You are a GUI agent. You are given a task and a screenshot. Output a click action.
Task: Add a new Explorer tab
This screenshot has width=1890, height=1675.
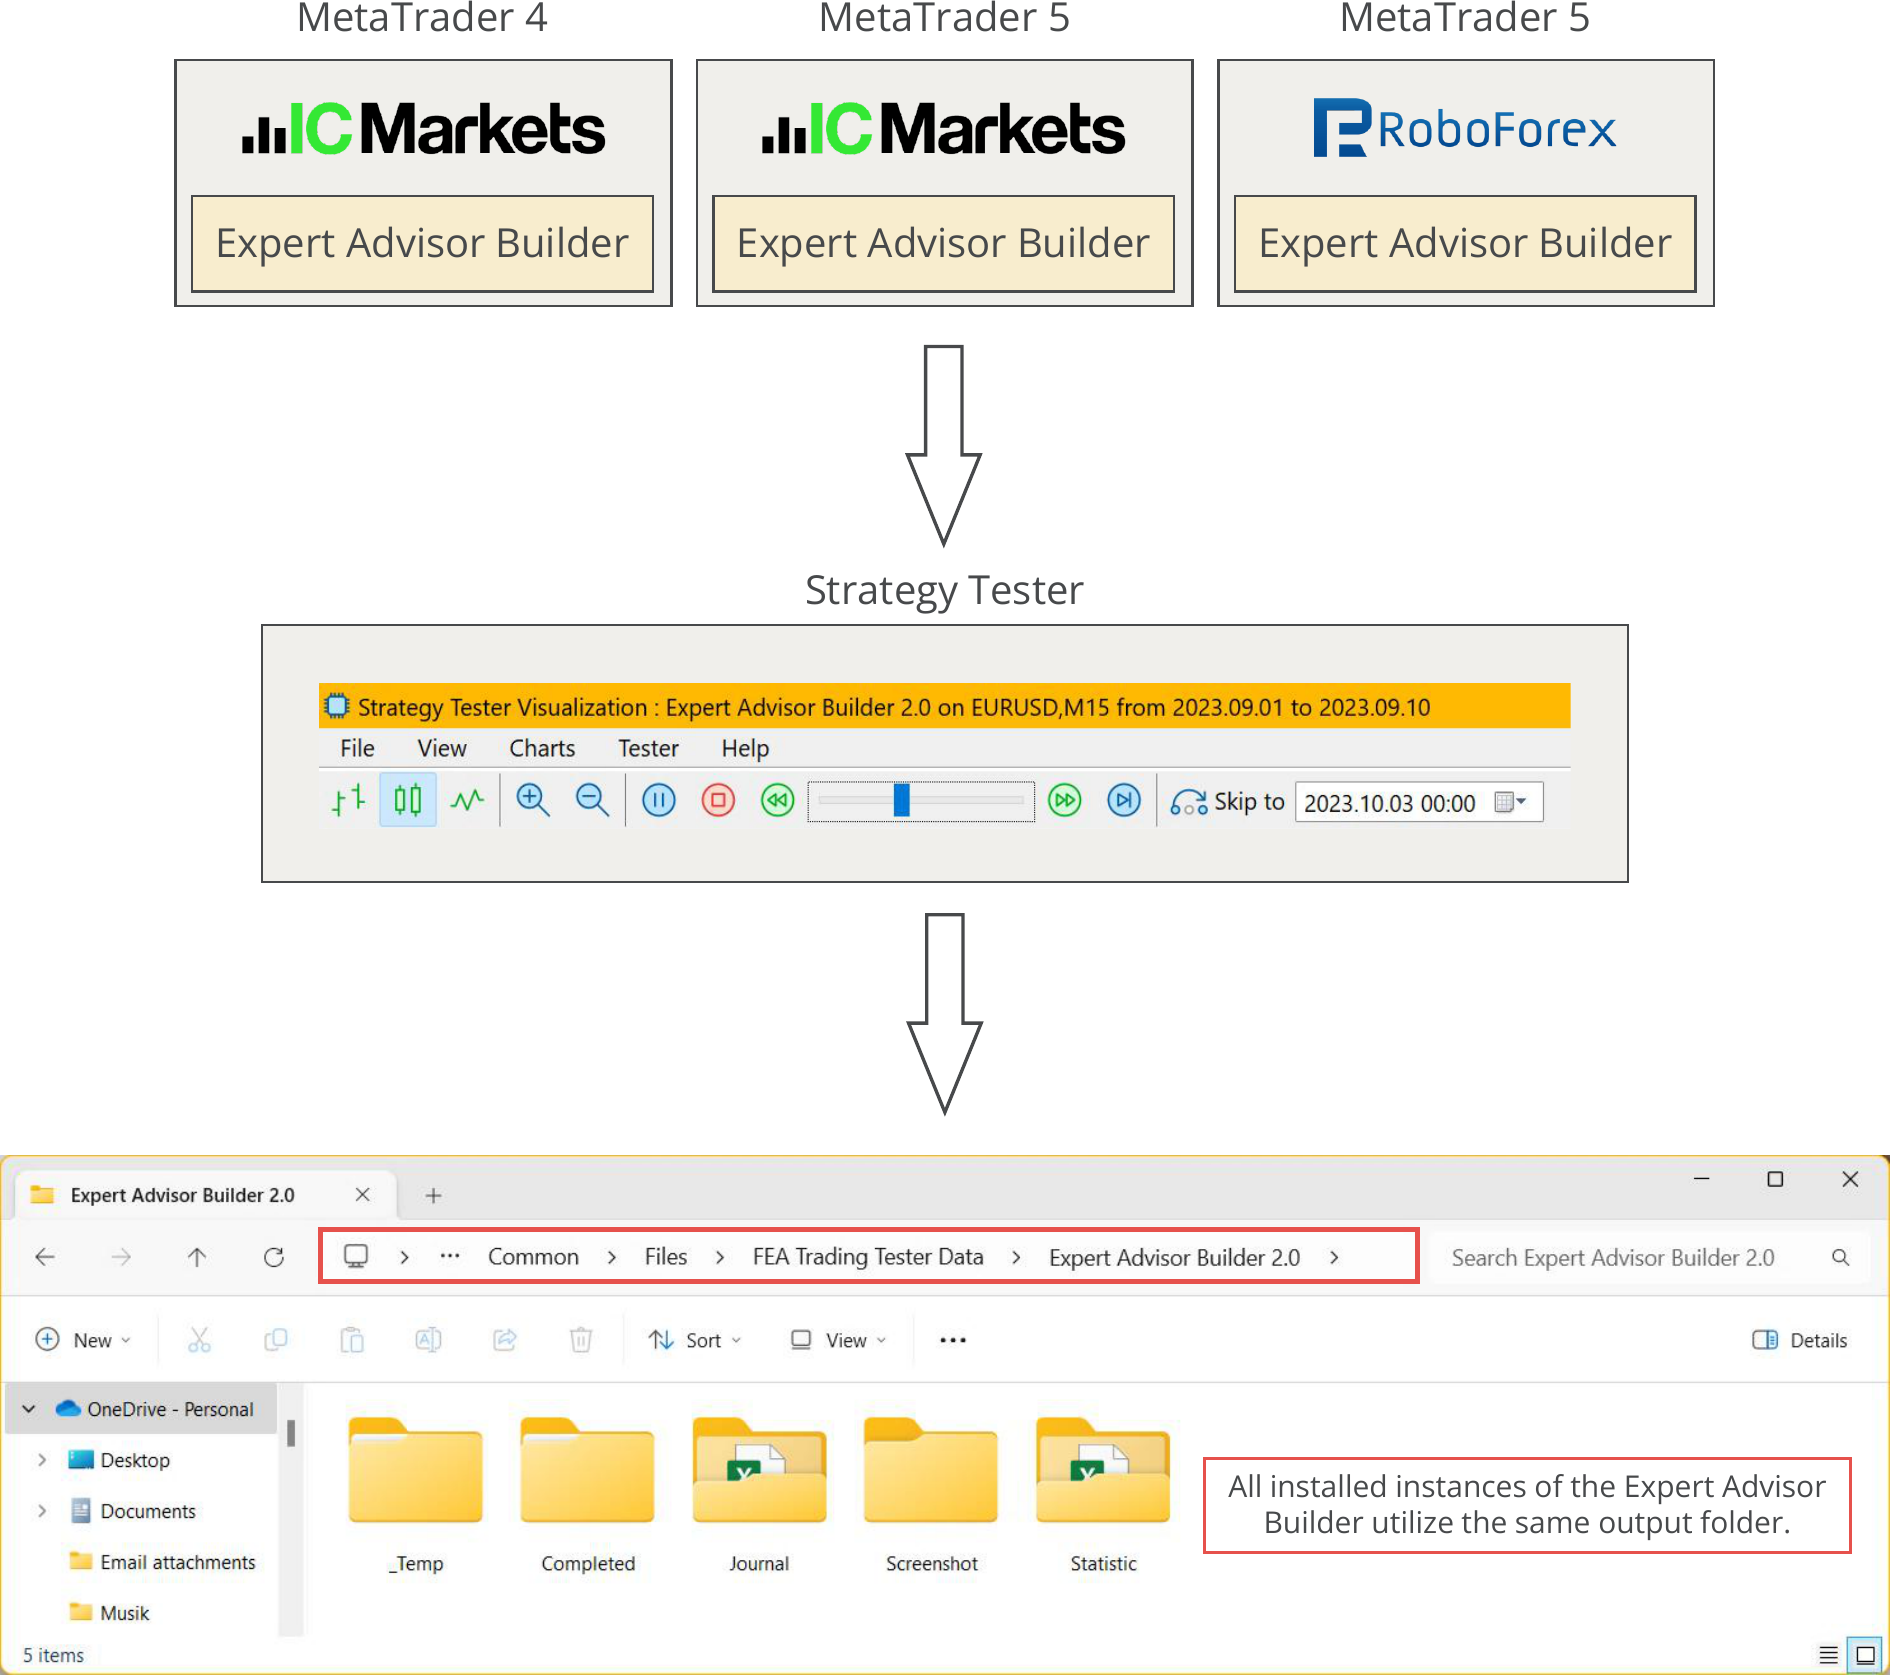[x=433, y=1196]
